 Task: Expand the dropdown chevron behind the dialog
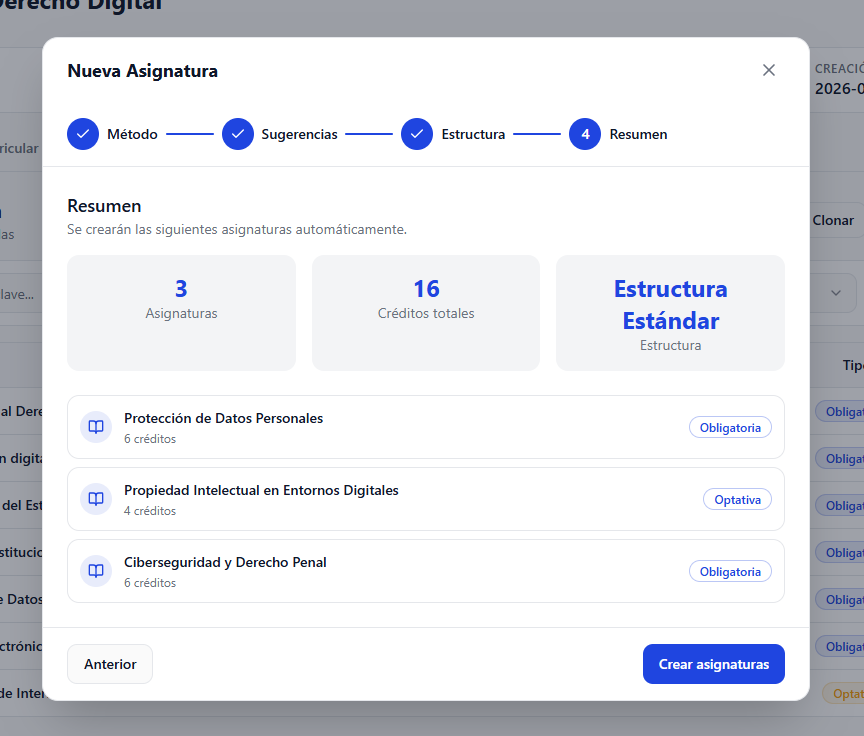[836, 293]
